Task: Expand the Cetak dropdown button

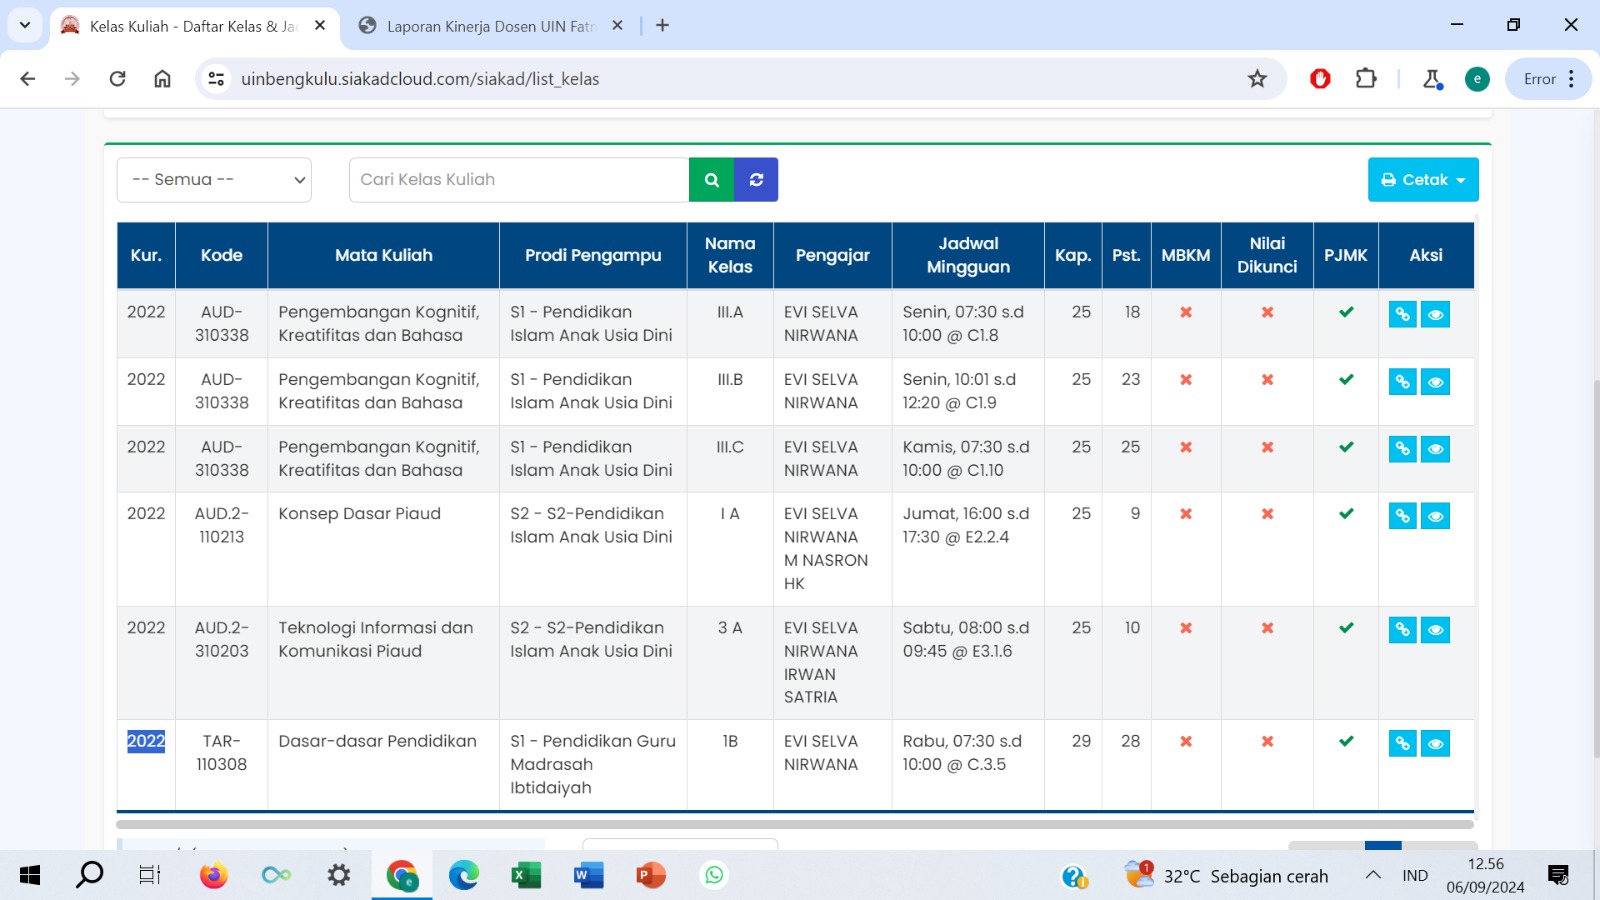Action: (1422, 180)
